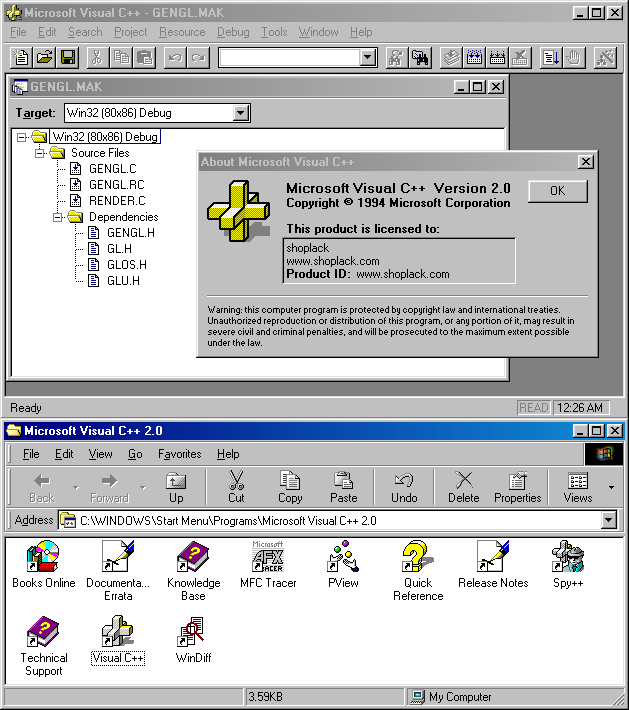
Task: Launch the Spy++ shortcut
Action: 568,564
